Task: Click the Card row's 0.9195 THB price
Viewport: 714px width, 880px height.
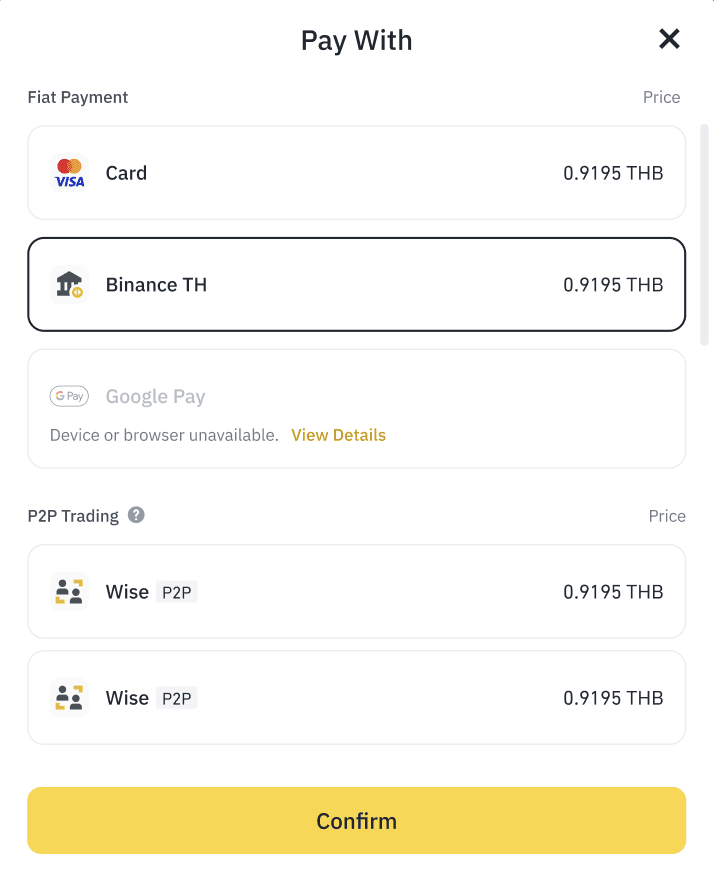Action: click(x=613, y=173)
